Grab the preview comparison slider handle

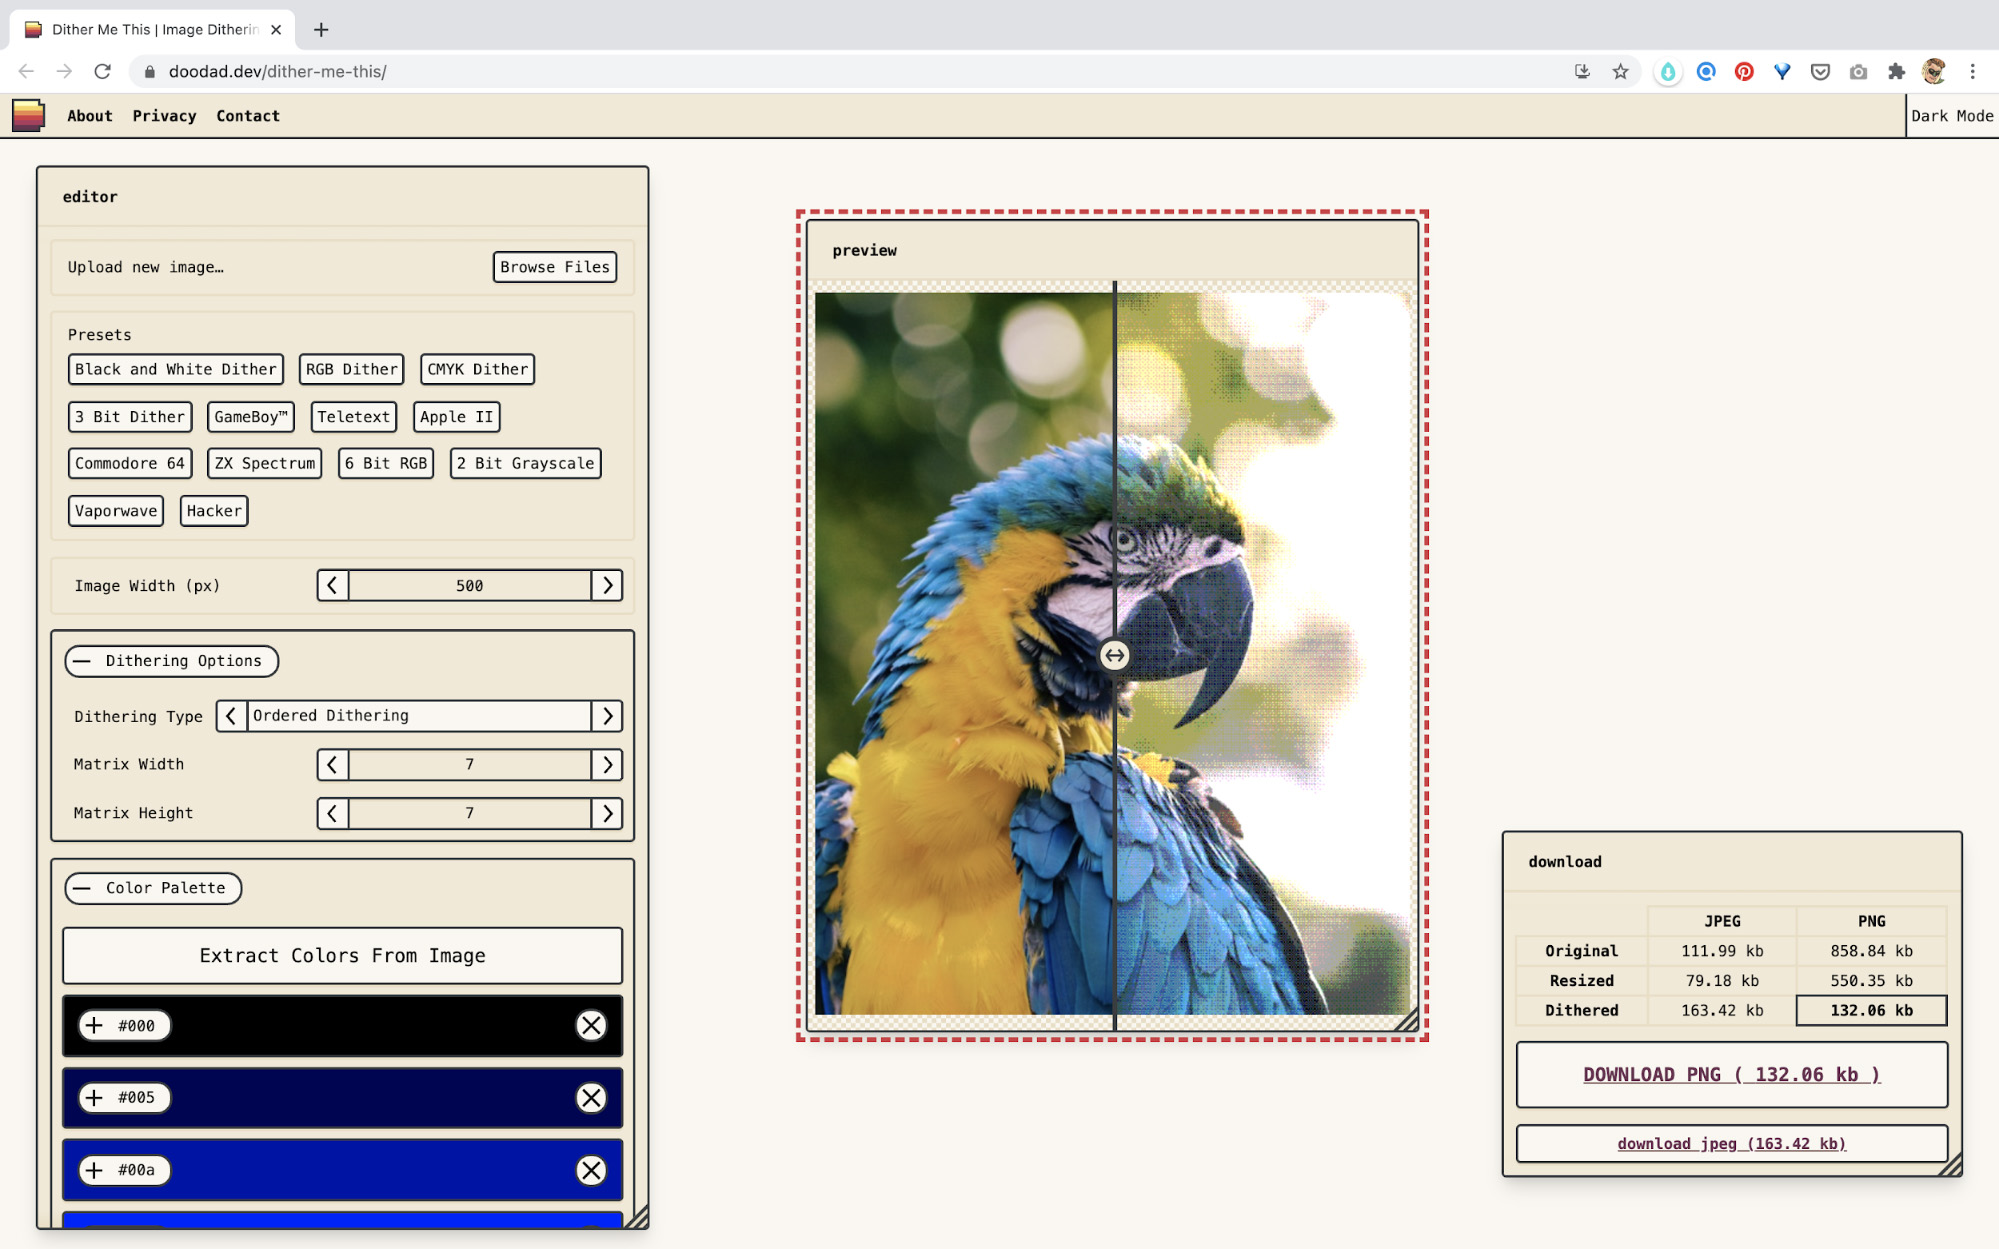click(1114, 656)
